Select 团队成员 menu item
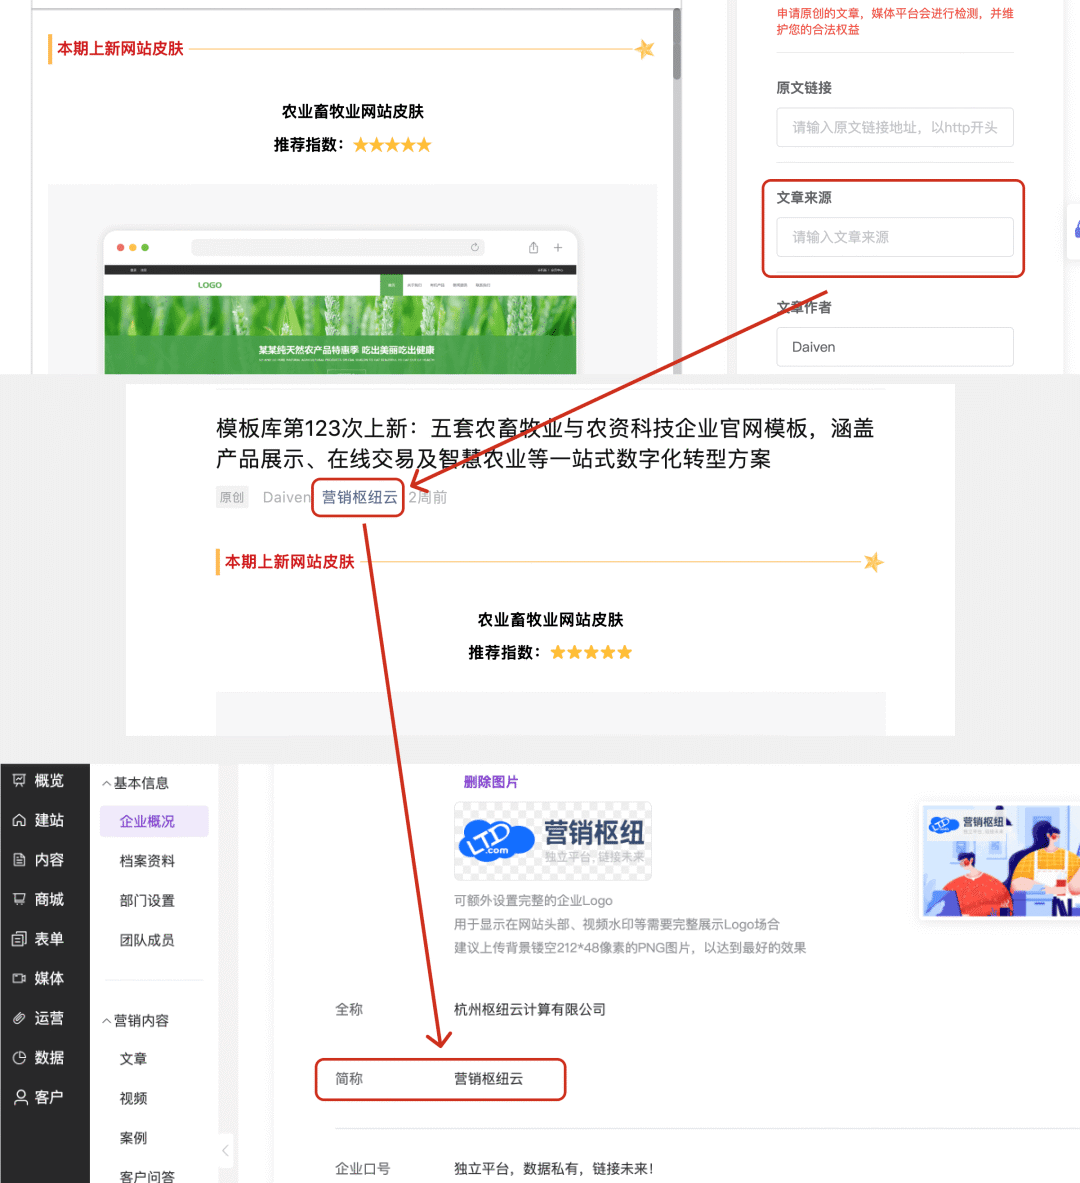Image resolution: width=1080 pixels, height=1183 pixels. pos(147,940)
